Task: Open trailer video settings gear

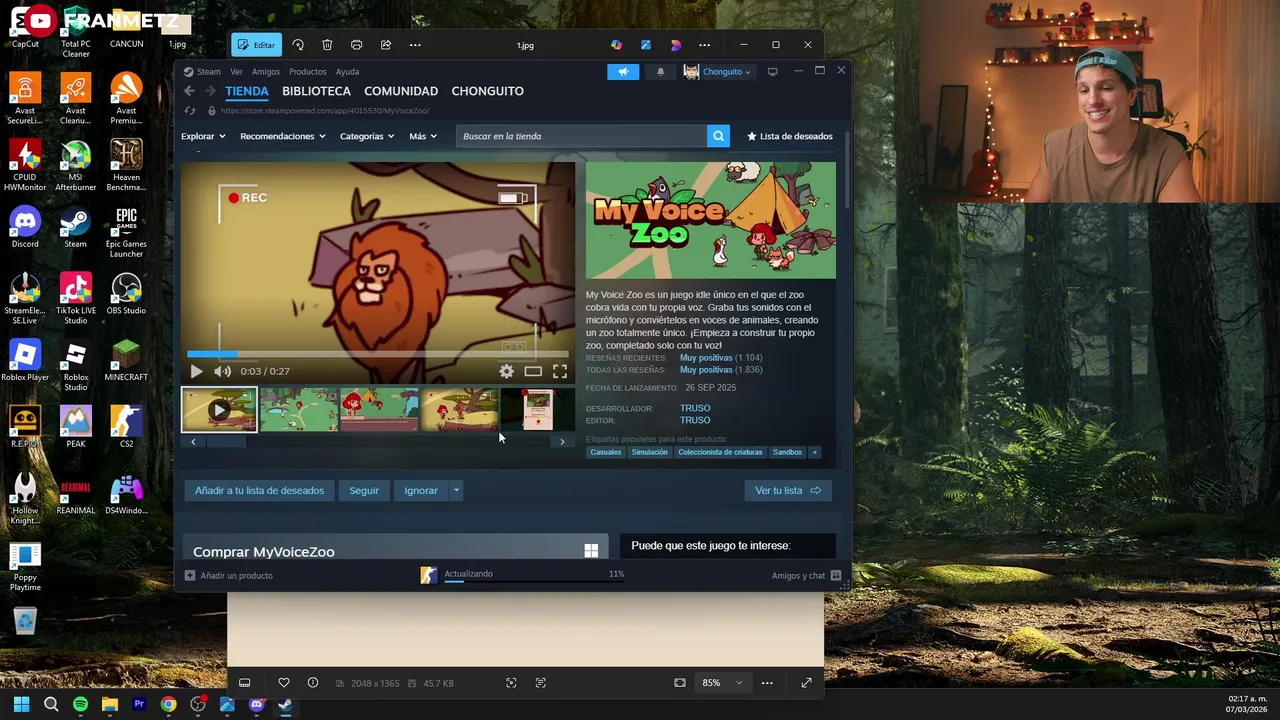Action: 507,371
